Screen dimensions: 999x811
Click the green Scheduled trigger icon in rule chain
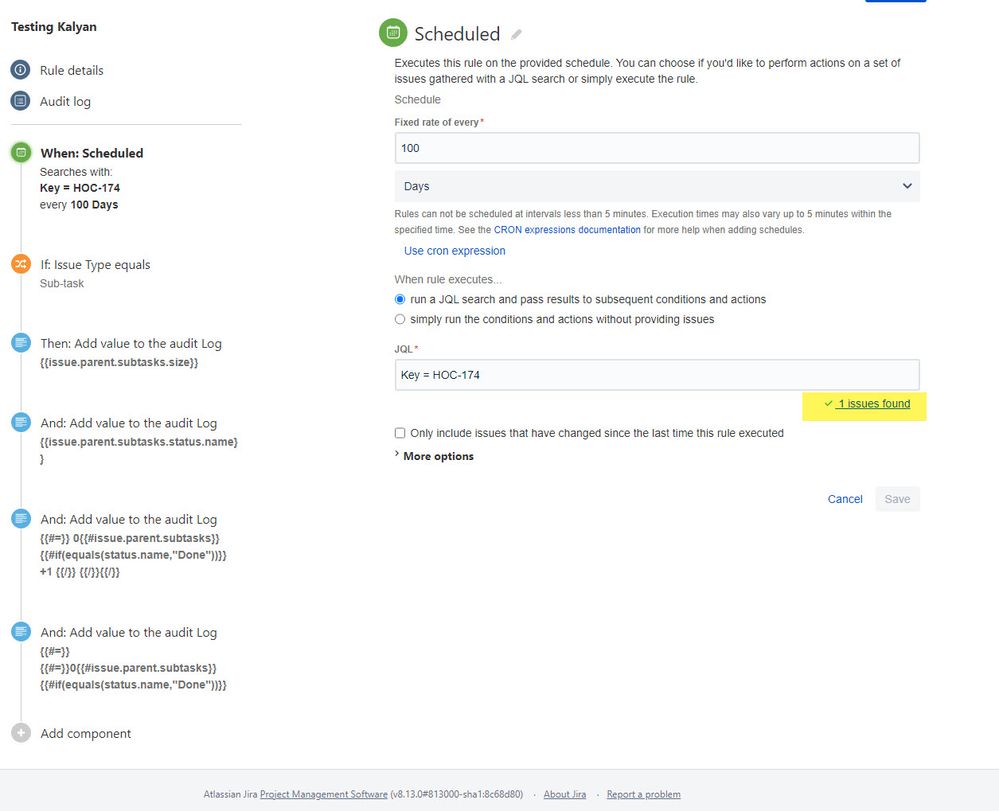point(21,152)
